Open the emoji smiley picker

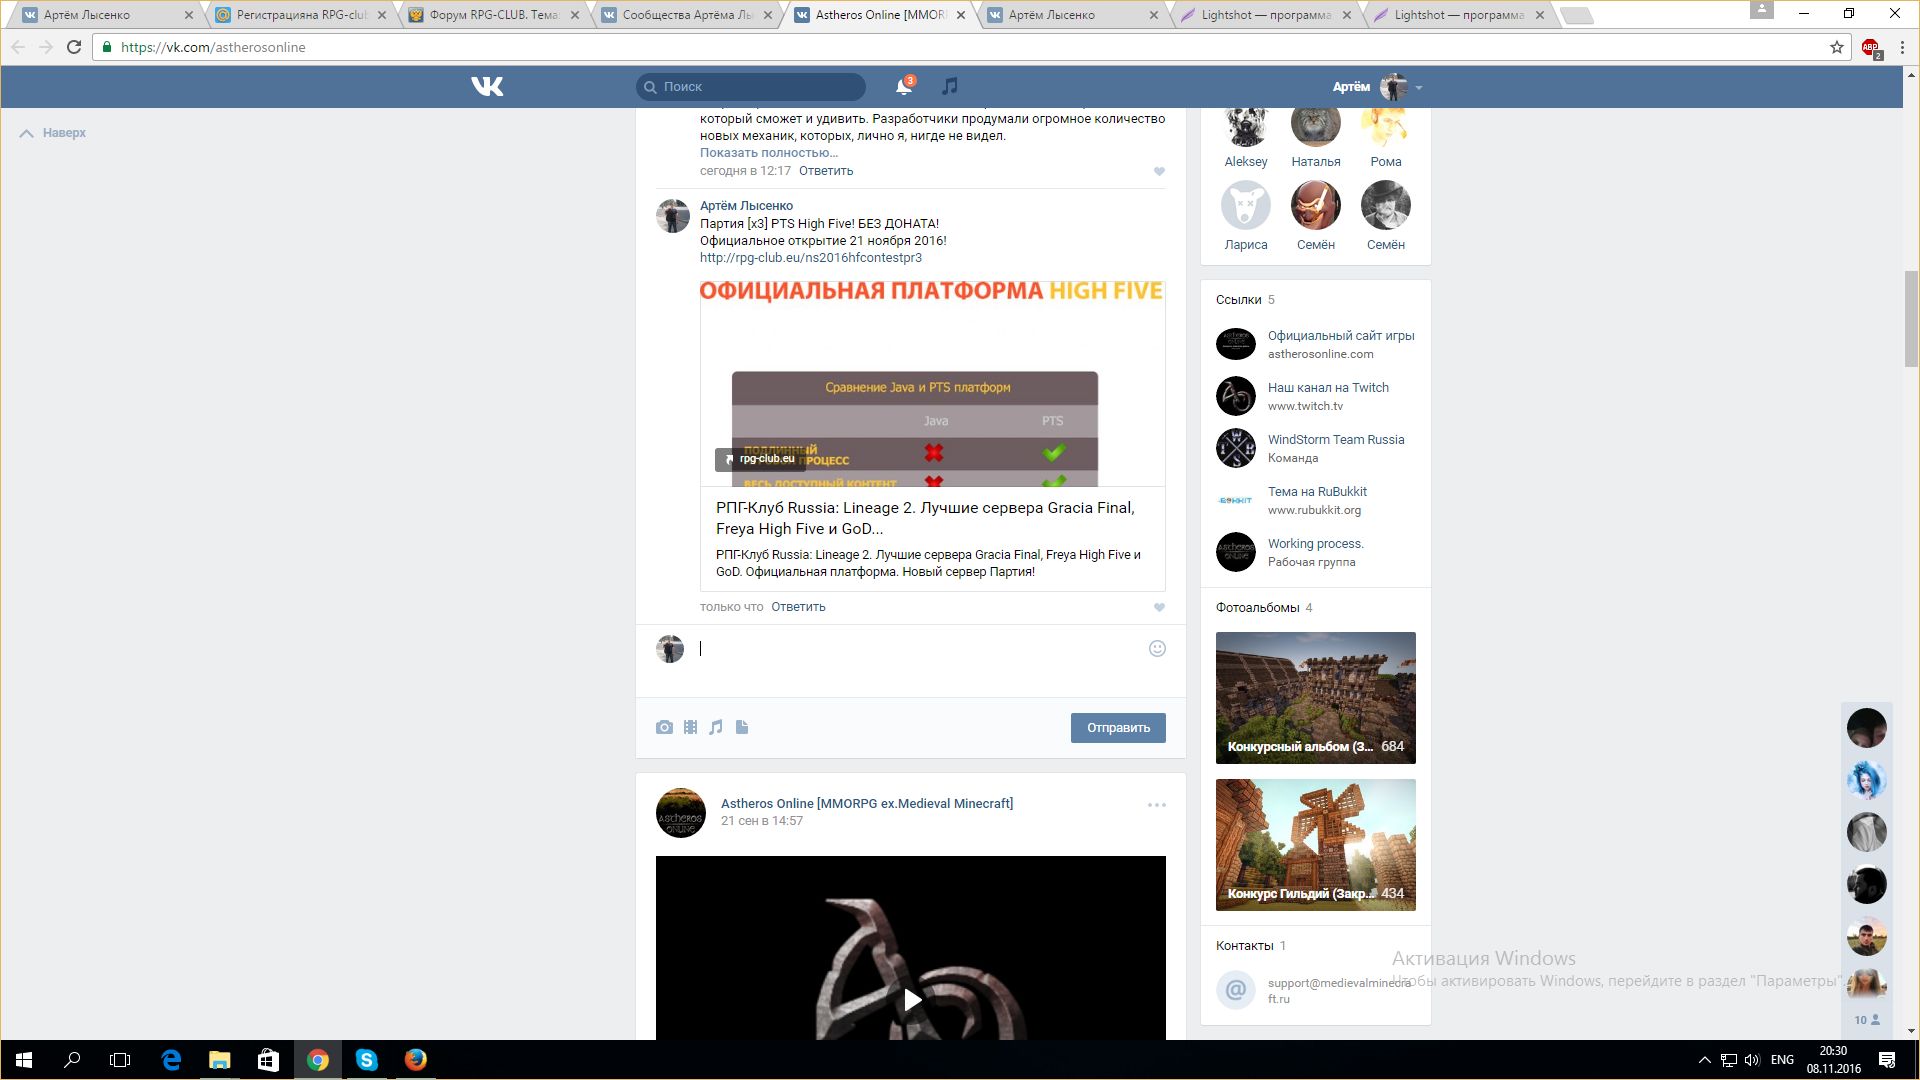pyautogui.click(x=1157, y=648)
